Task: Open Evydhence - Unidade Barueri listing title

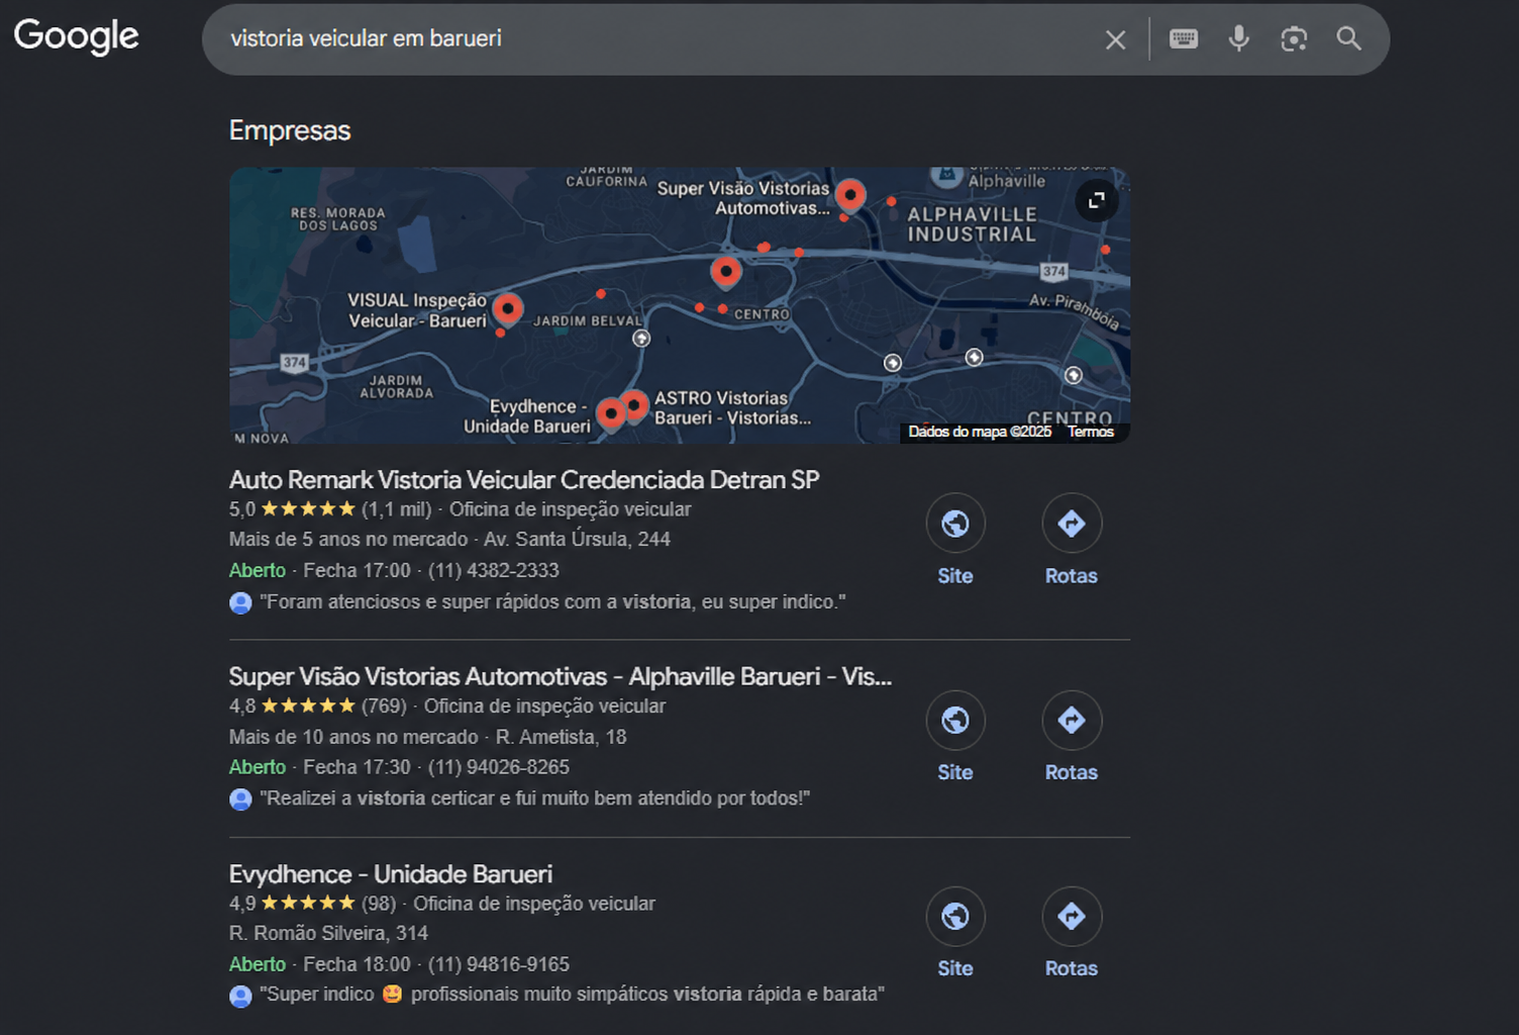Action: tap(391, 874)
